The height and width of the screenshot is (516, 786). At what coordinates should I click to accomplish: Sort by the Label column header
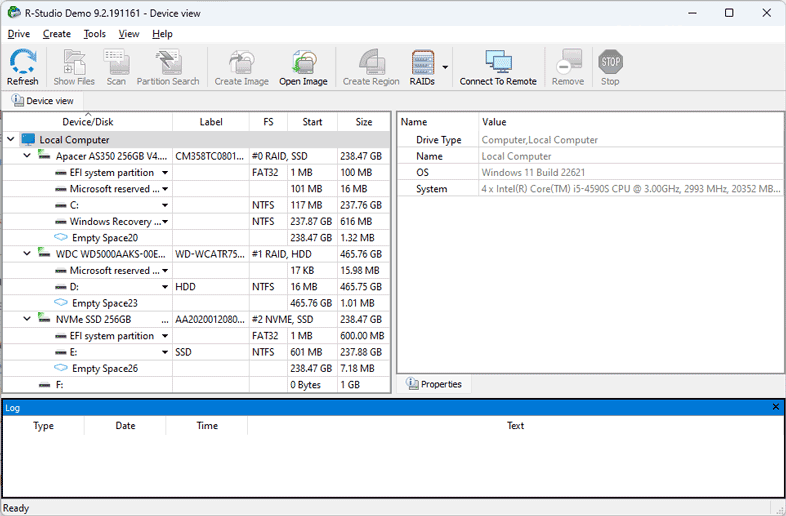(x=211, y=122)
